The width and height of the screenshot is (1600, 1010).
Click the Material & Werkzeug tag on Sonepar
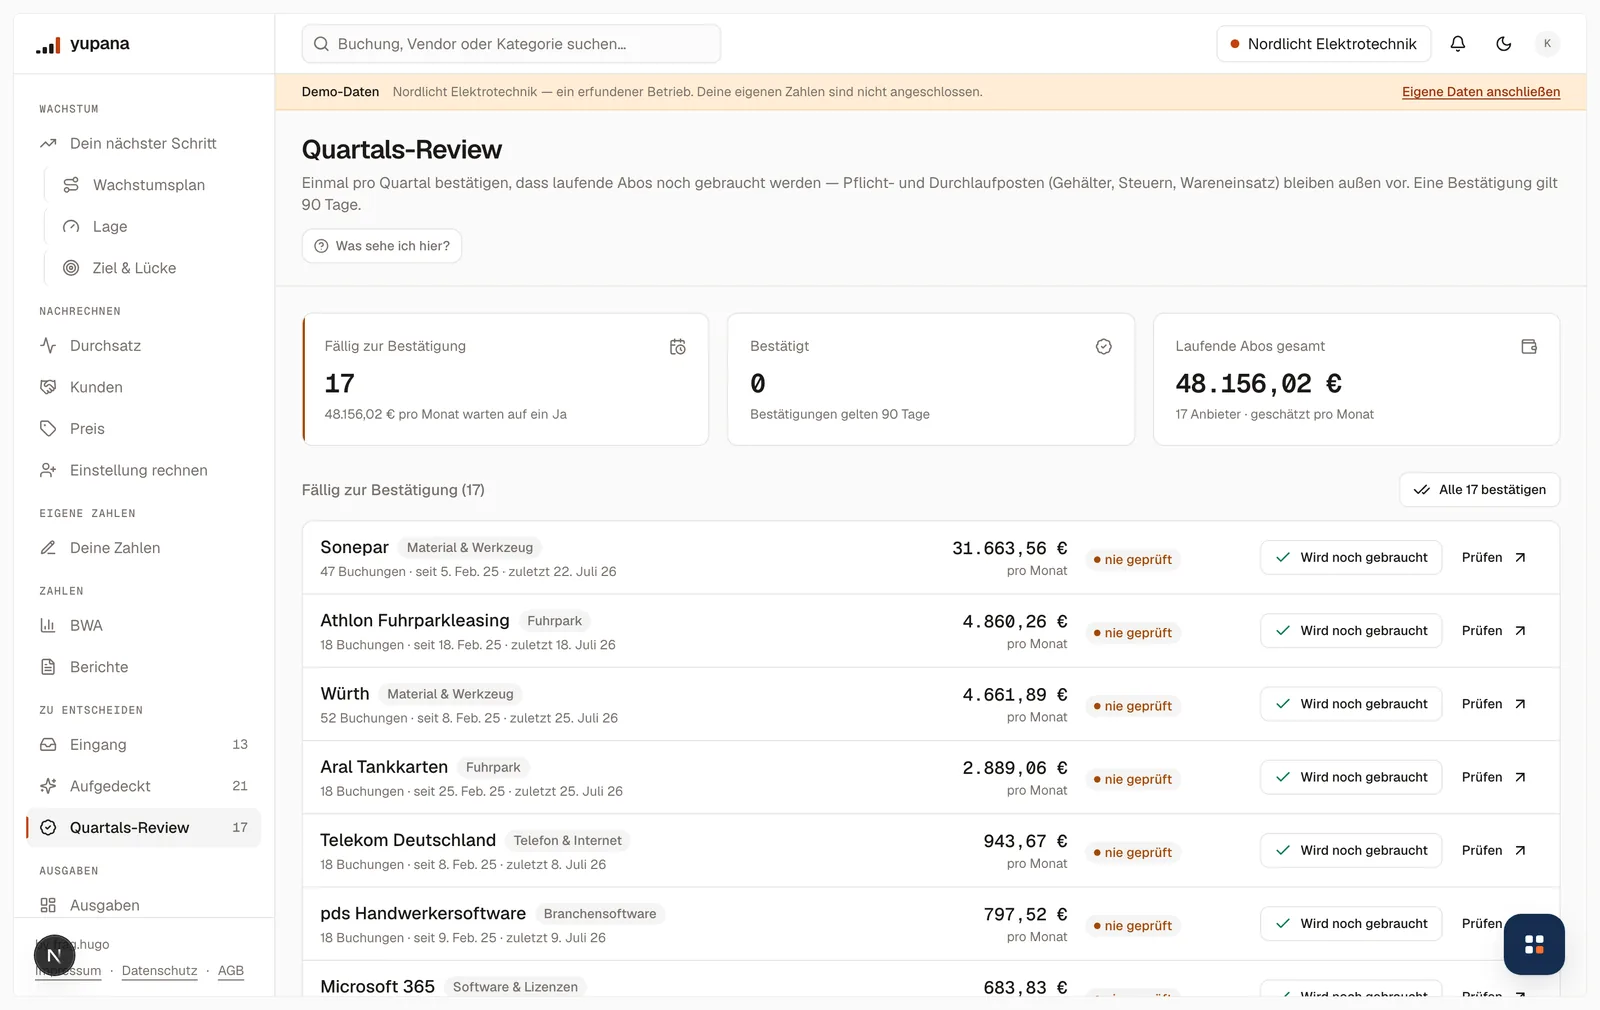coord(470,548)
